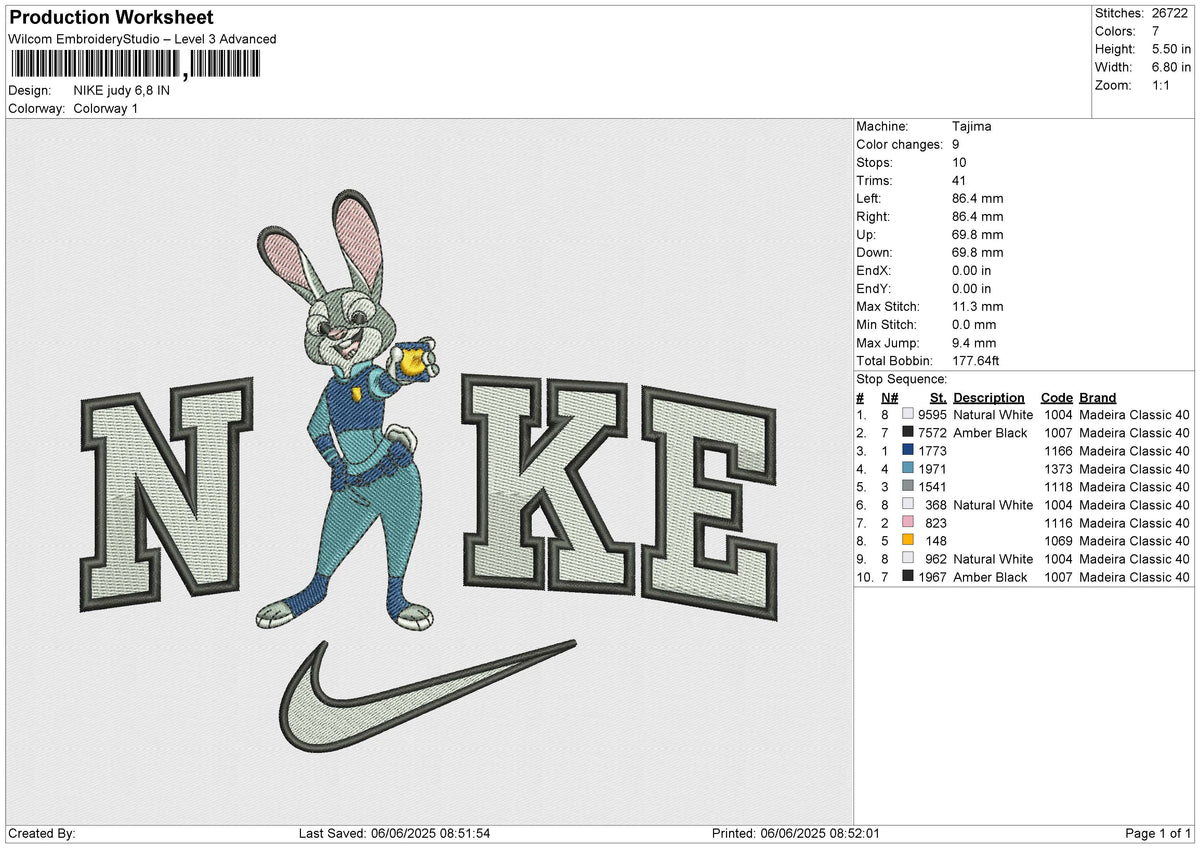Select the white swatch with 368 stitches
Image resolution: width=1200 pixels, height=848 pixels.
[x=908, y=505]
